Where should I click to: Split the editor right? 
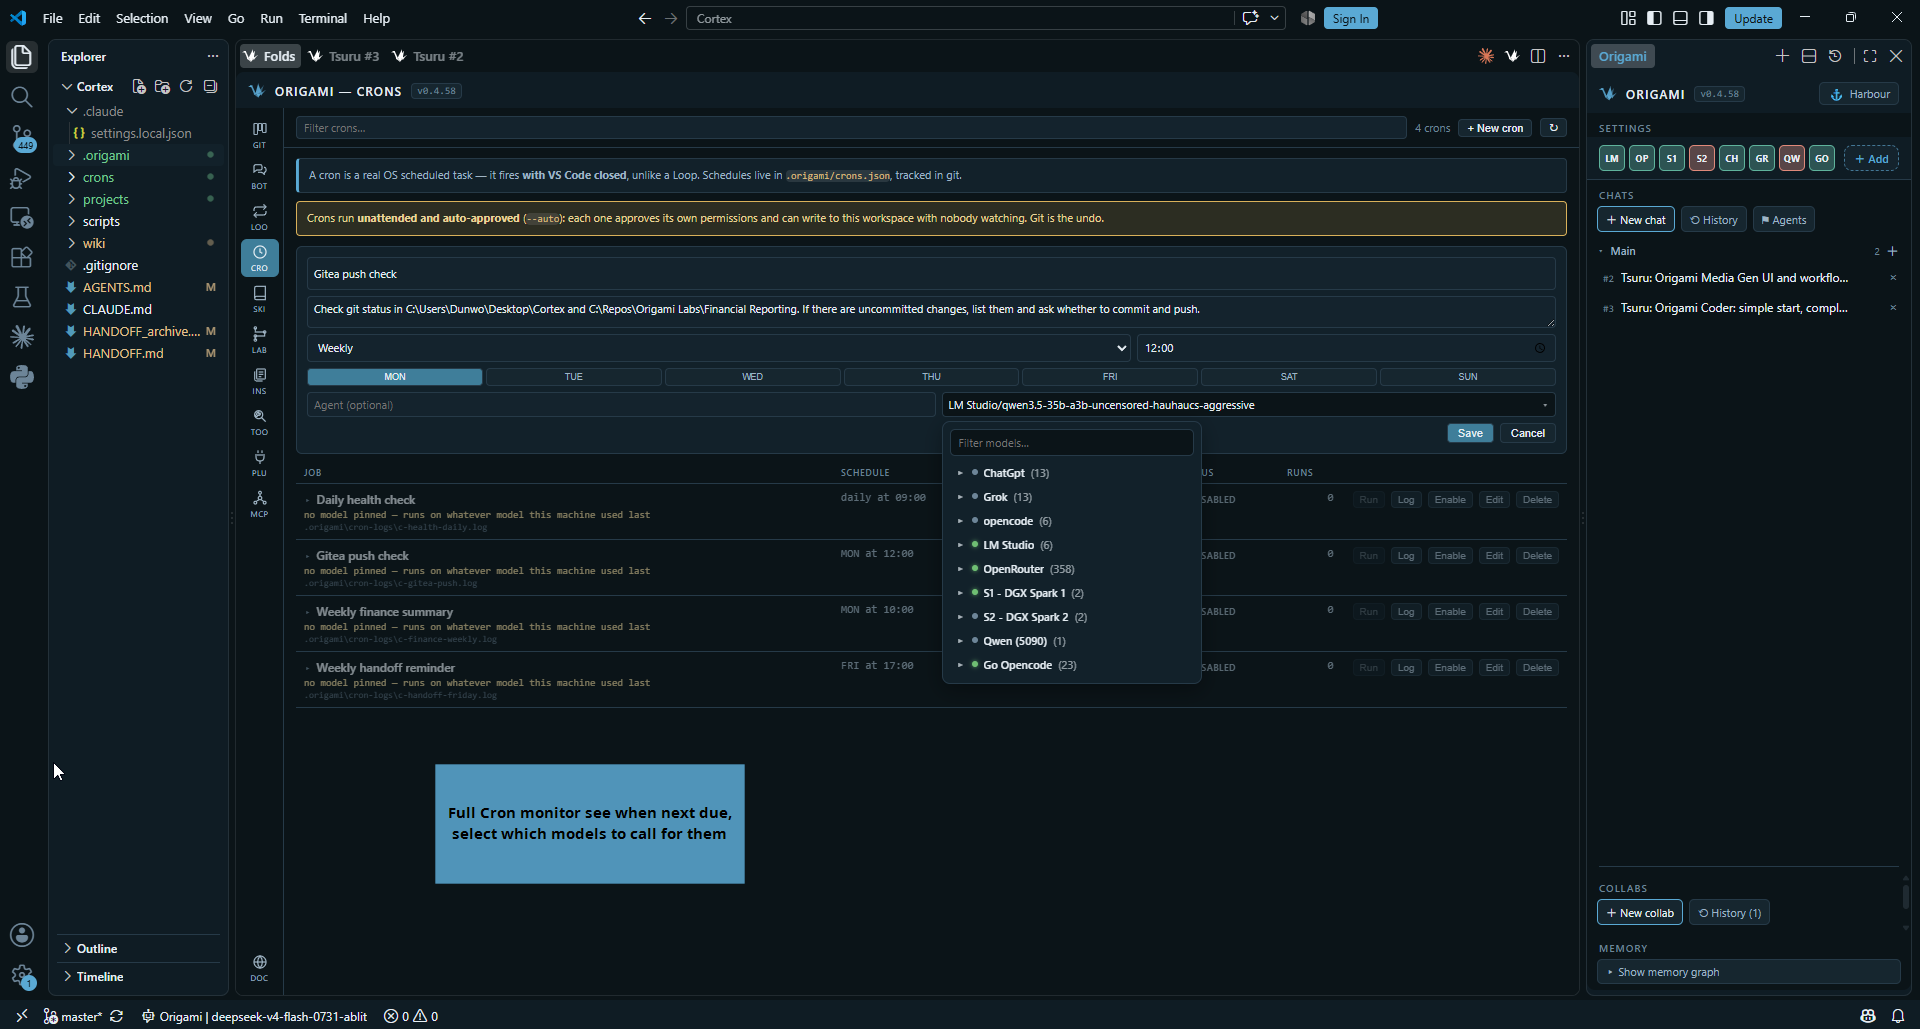coord(1538,56)
